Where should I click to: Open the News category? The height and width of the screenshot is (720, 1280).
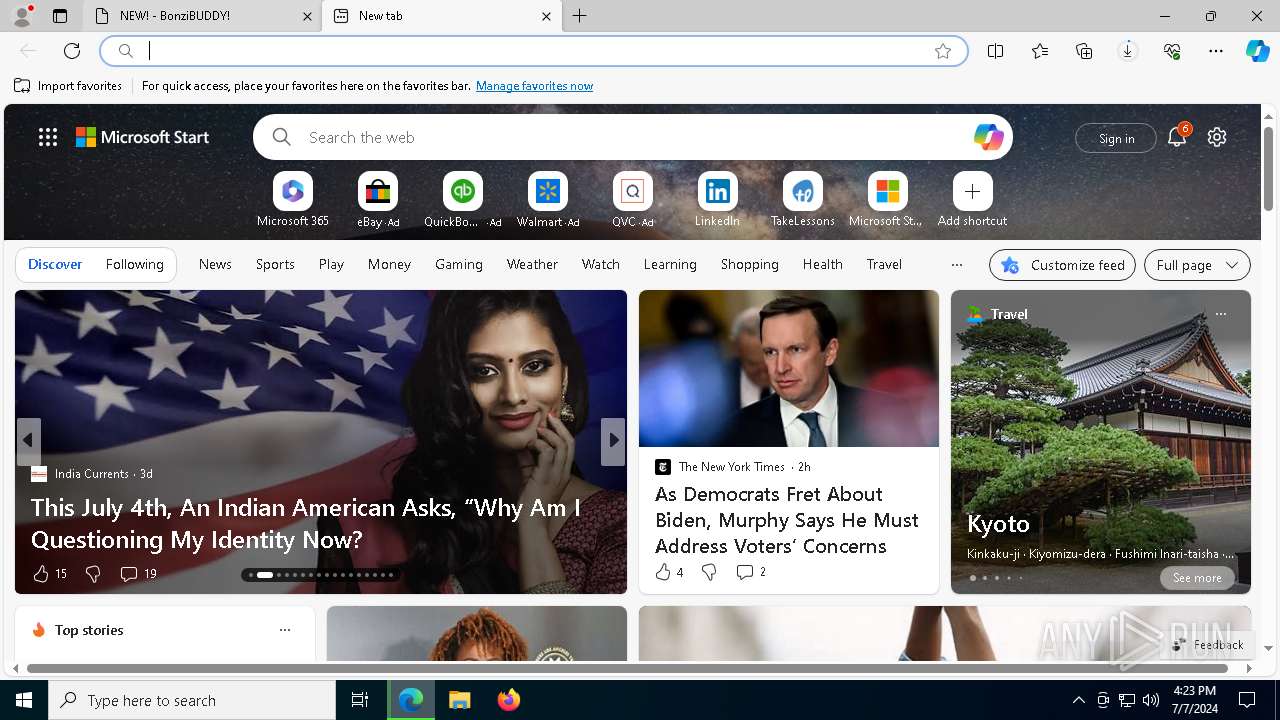(x=215, y=264)
